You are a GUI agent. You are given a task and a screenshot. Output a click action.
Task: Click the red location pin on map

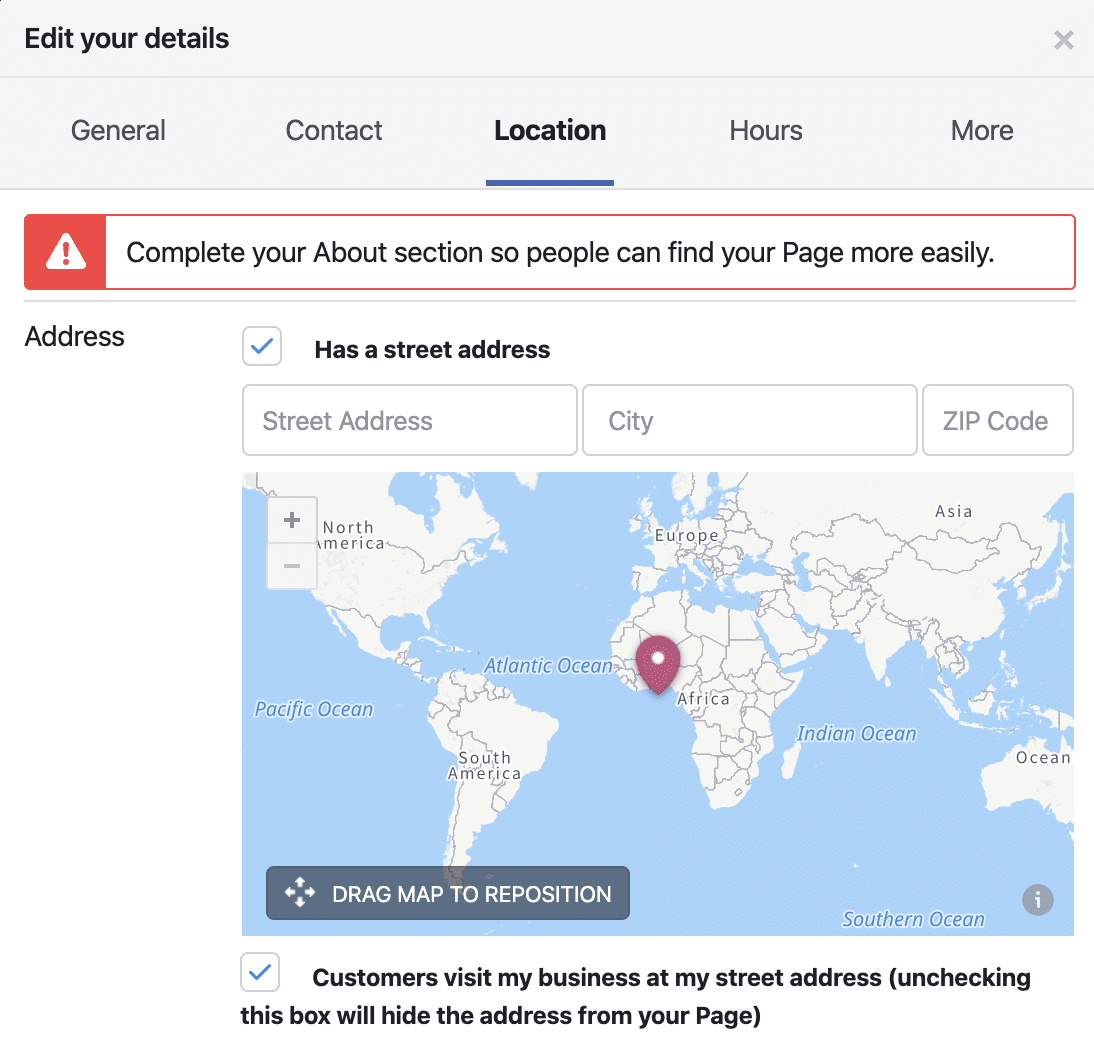tap(659, 663)
